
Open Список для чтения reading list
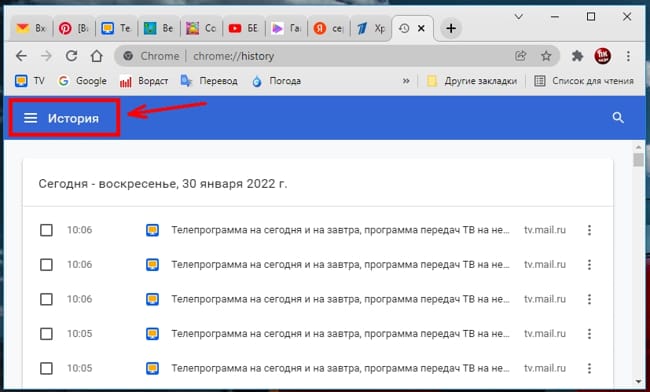coord(584,81)
